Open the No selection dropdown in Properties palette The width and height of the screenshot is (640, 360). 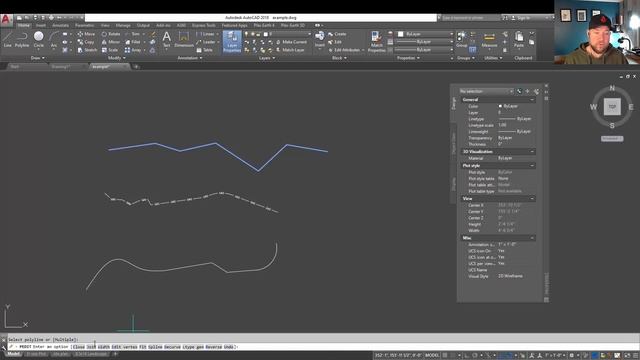pos(486,91)
